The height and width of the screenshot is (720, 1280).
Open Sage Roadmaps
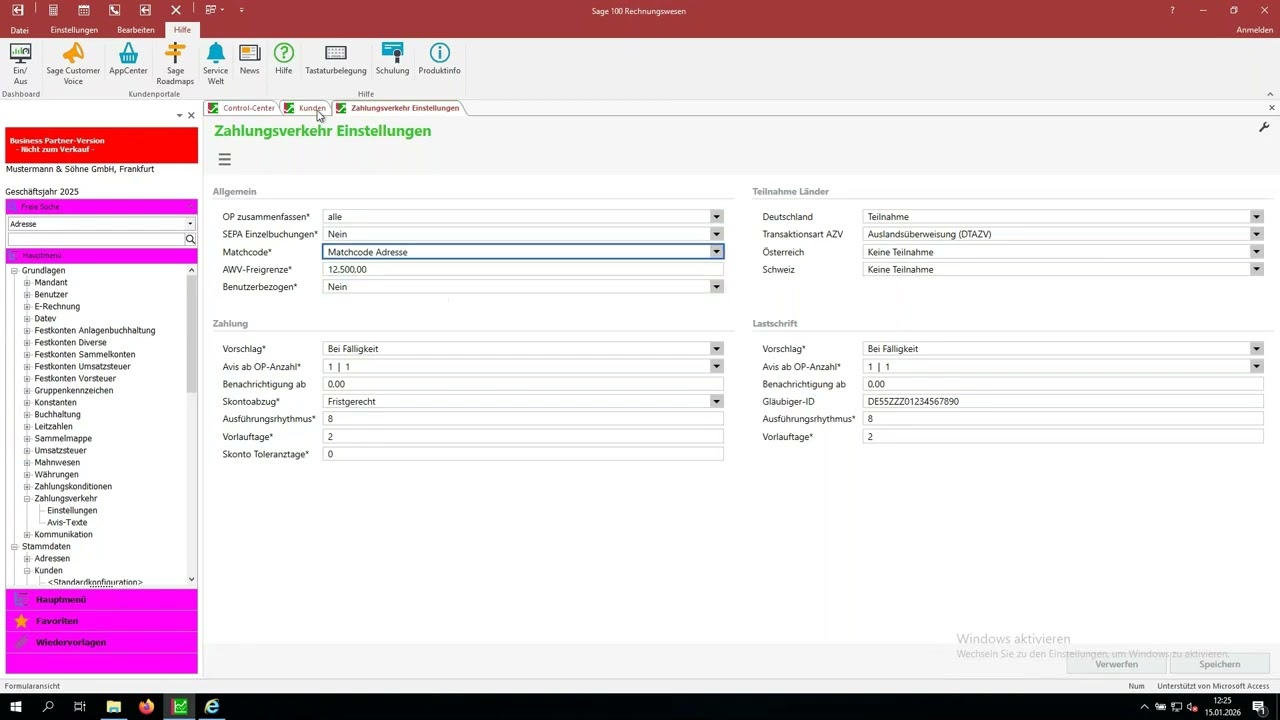tap(175, 63)
